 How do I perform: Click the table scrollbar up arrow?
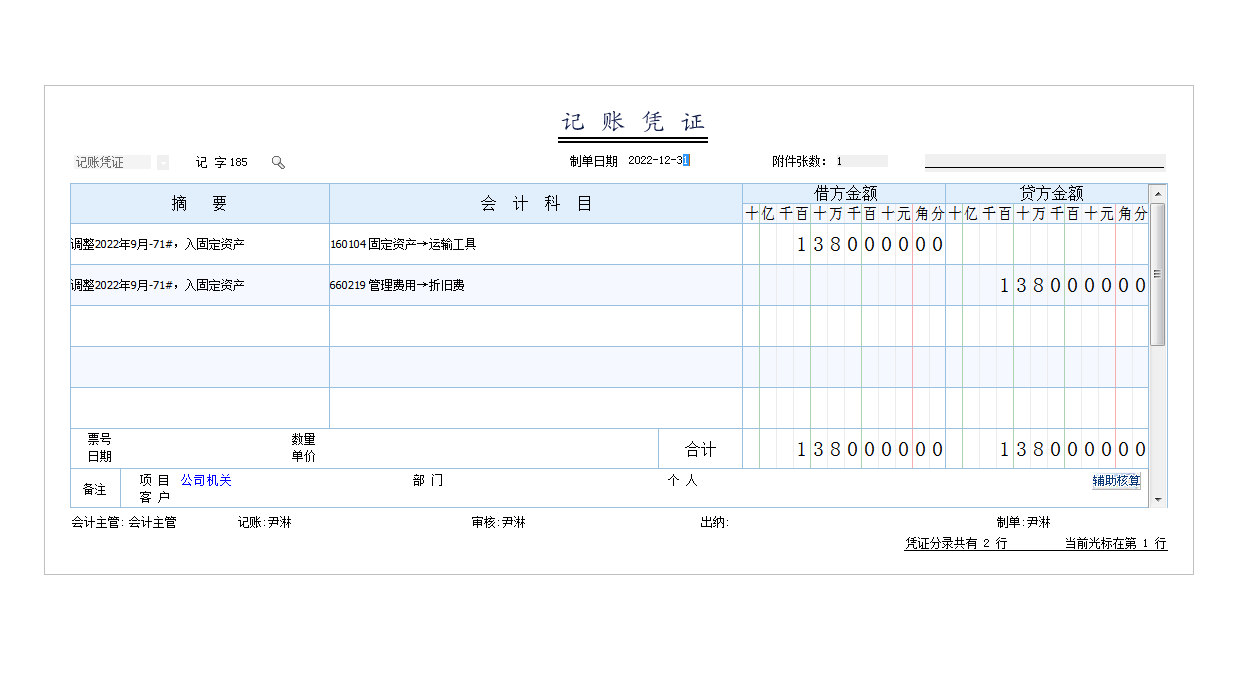(x=1158, y=193)
